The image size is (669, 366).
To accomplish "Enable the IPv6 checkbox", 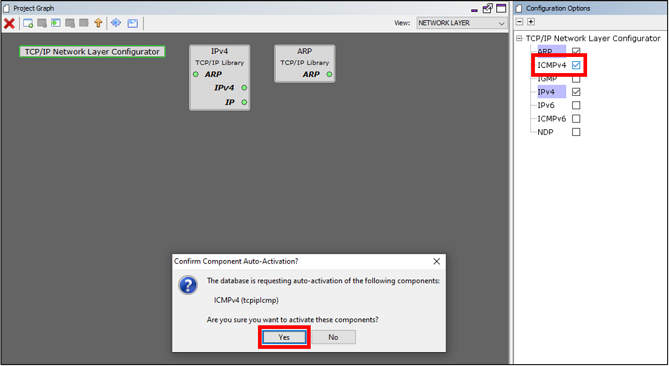I will [x=576, y=105].
